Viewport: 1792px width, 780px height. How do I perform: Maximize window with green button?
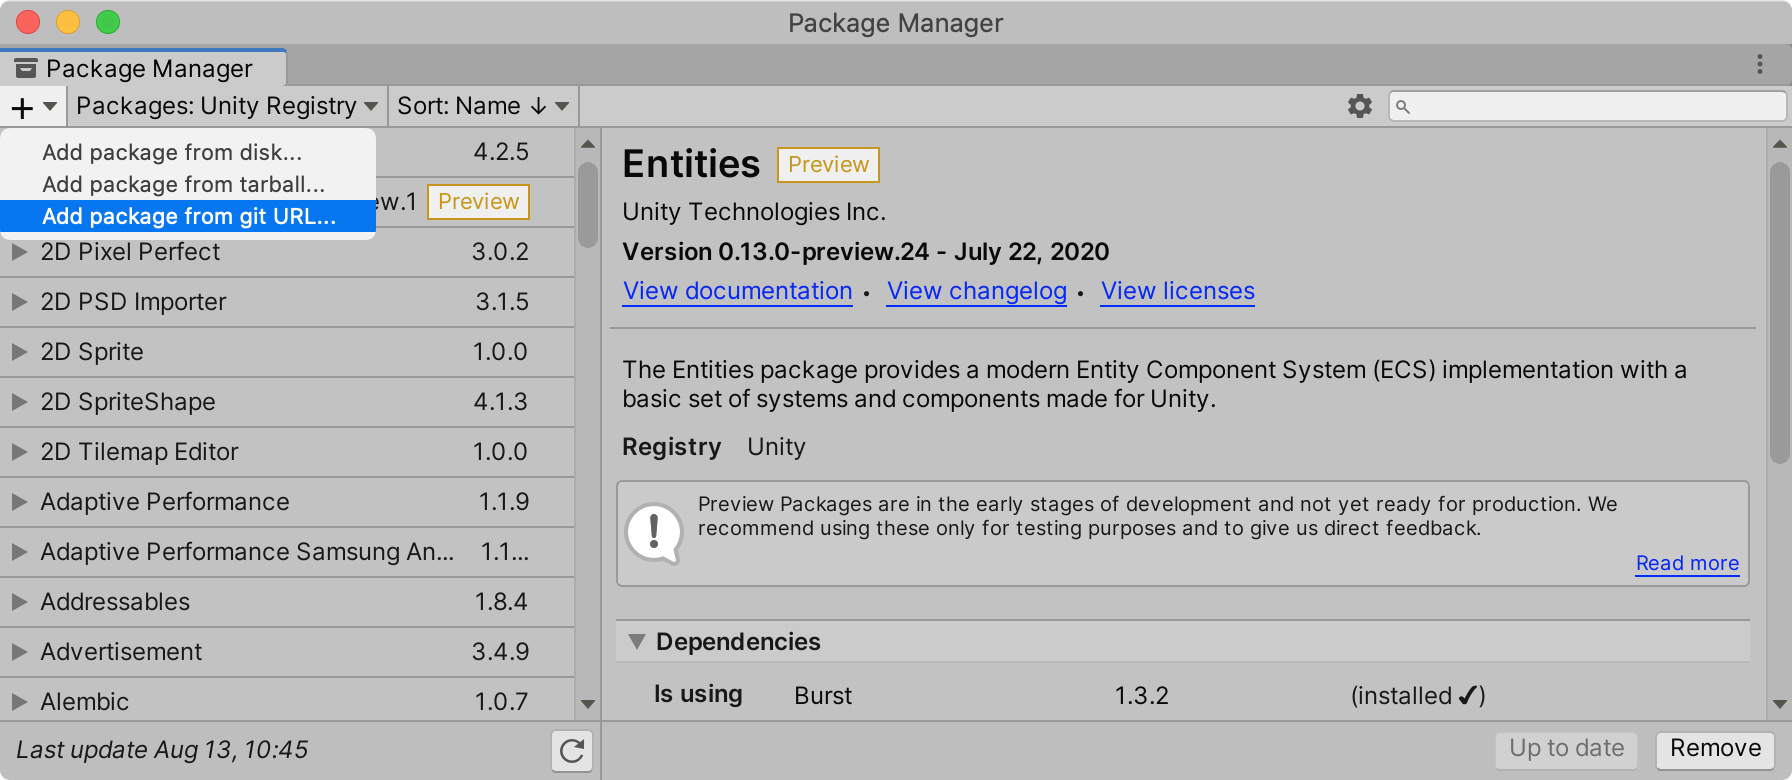[x=108, y=22]
